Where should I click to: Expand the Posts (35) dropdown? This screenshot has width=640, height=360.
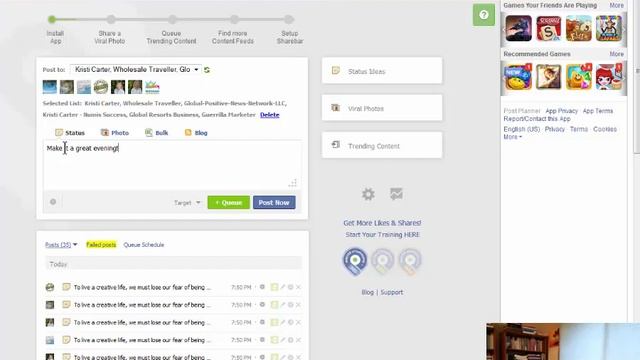61,245
